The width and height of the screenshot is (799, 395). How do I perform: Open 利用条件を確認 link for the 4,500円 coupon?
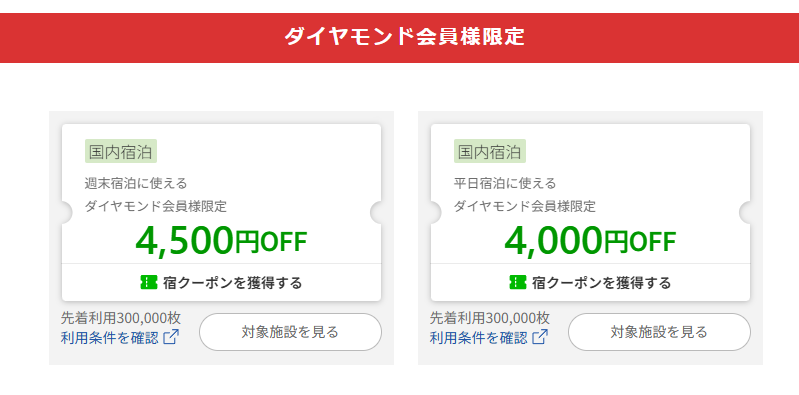[x=110, y=337]
